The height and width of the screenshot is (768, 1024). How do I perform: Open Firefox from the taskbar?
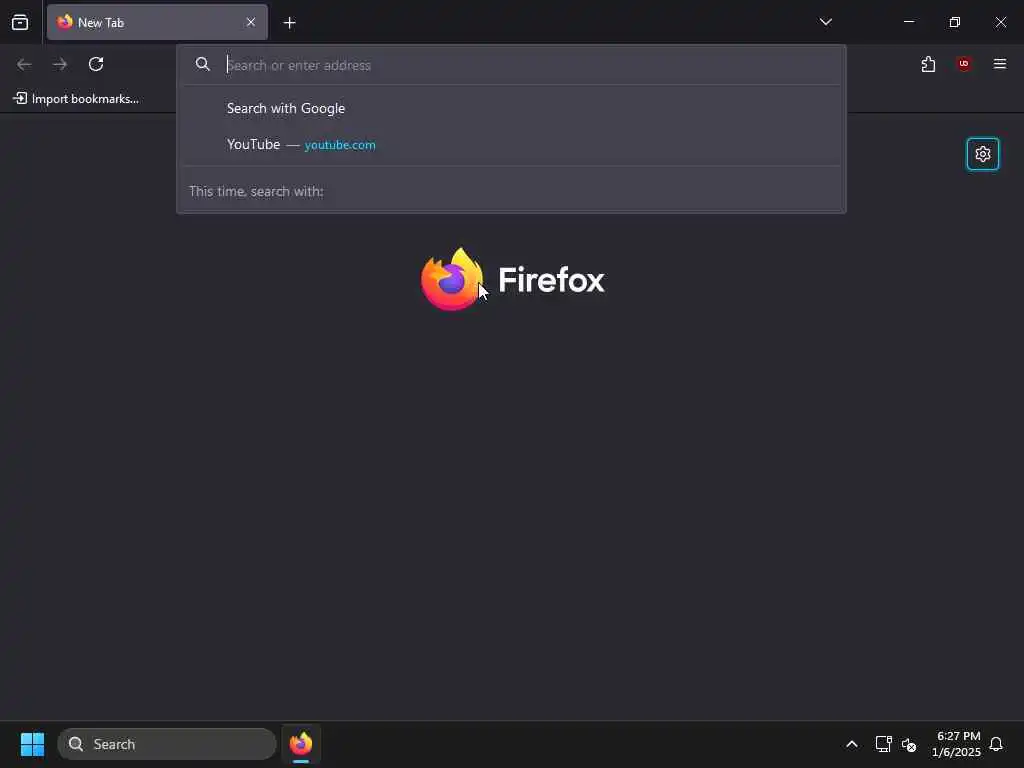coord(301,744)
